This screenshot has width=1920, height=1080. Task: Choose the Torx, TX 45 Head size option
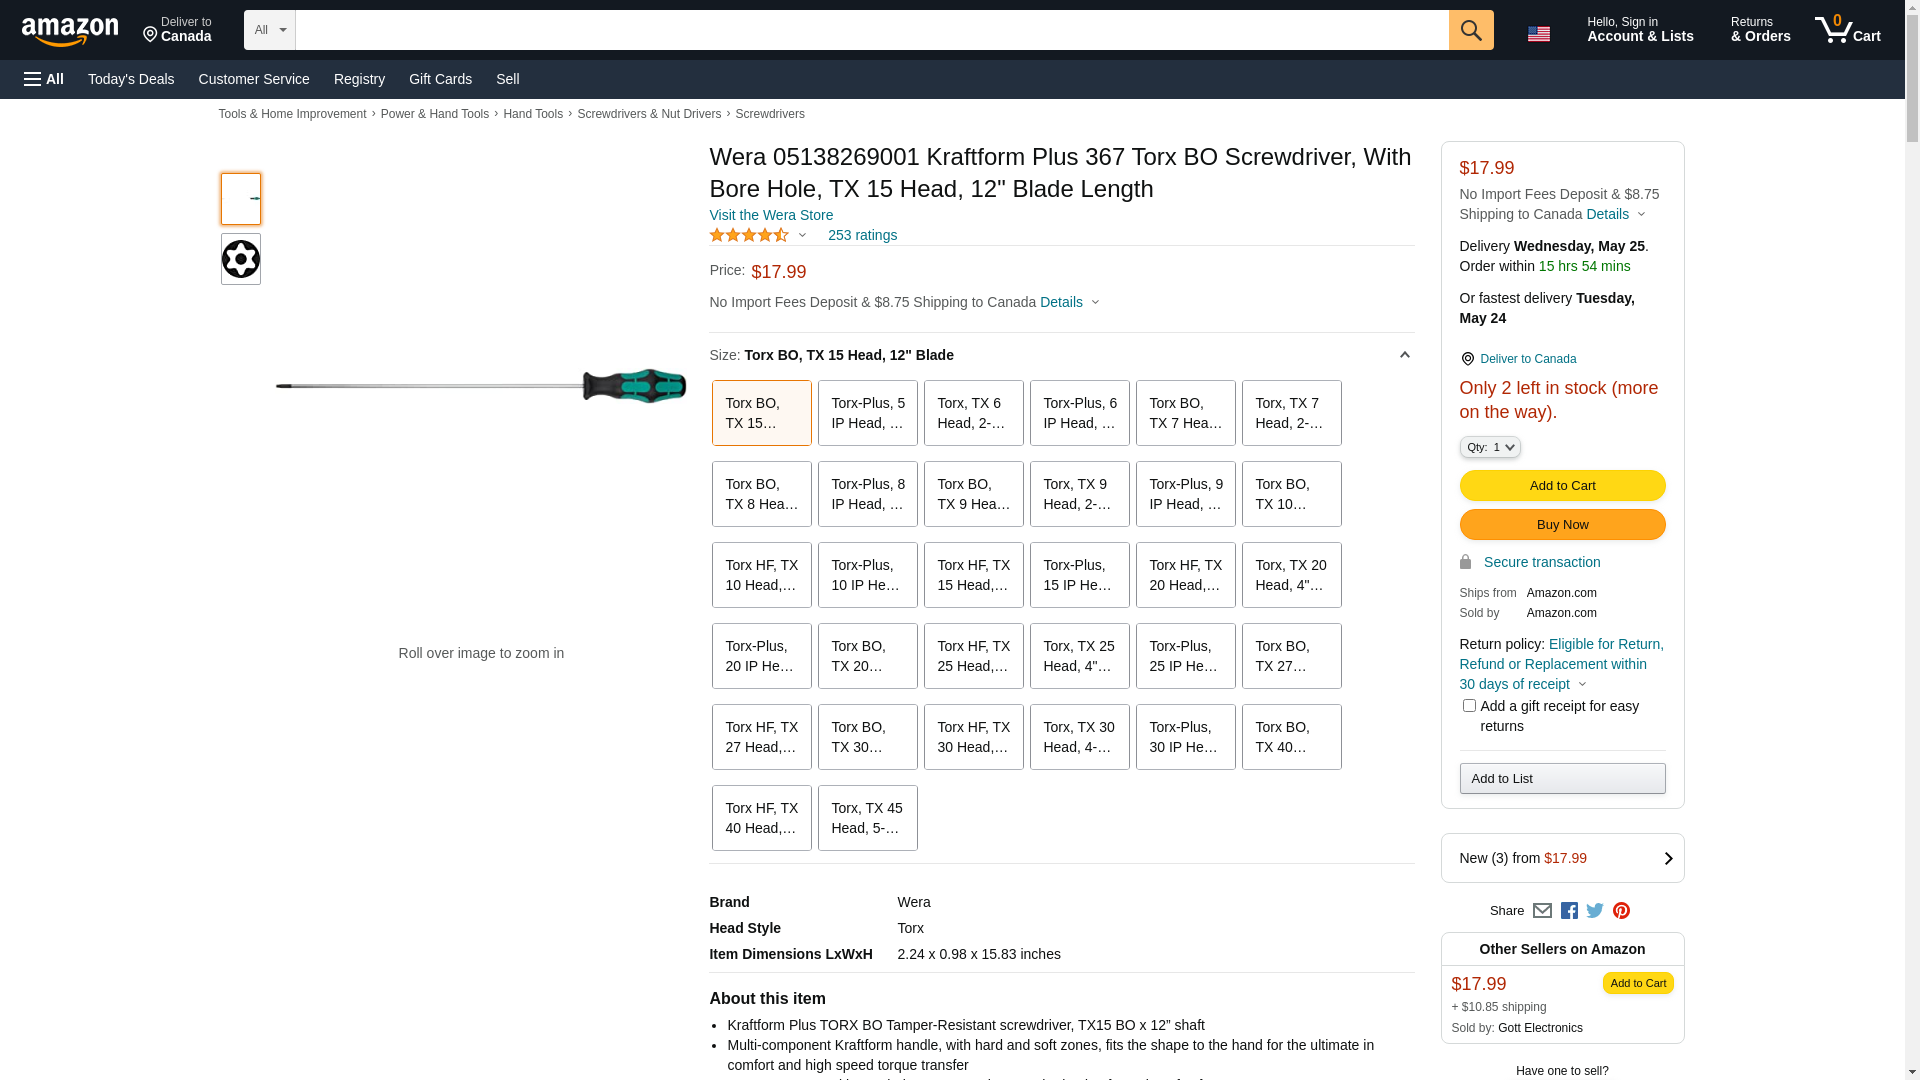coord(867,818)
